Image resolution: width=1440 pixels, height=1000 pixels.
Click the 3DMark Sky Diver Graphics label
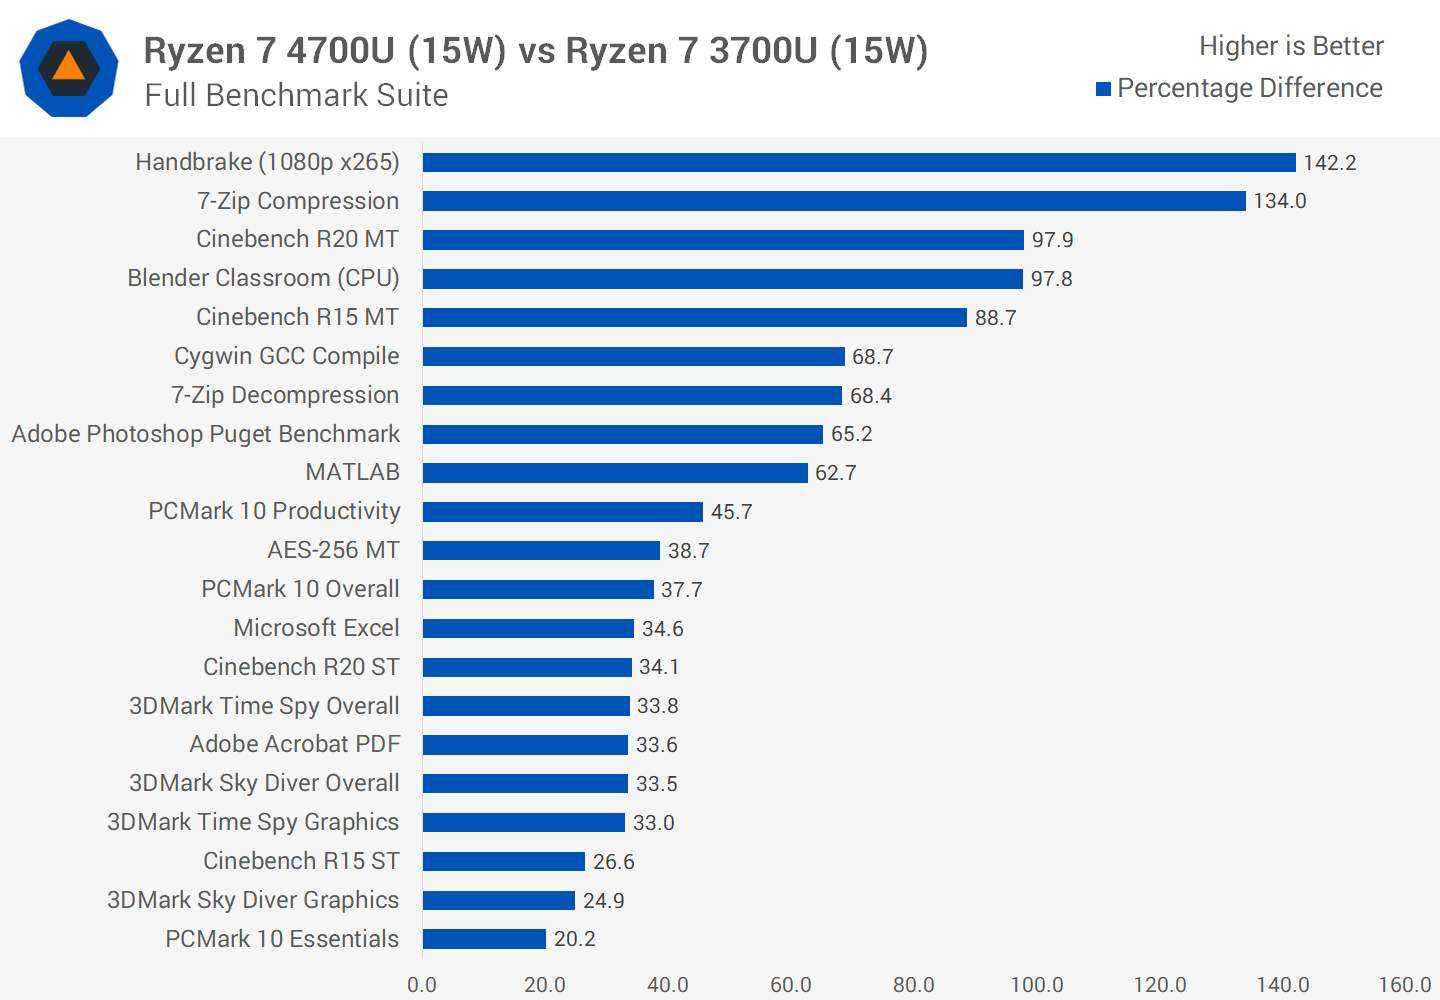(253, 900)
